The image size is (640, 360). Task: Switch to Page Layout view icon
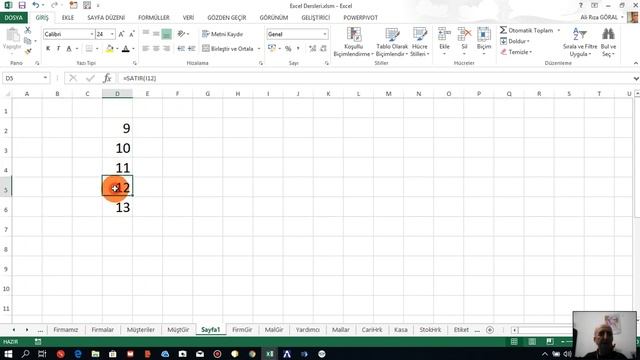coord(532,342)
